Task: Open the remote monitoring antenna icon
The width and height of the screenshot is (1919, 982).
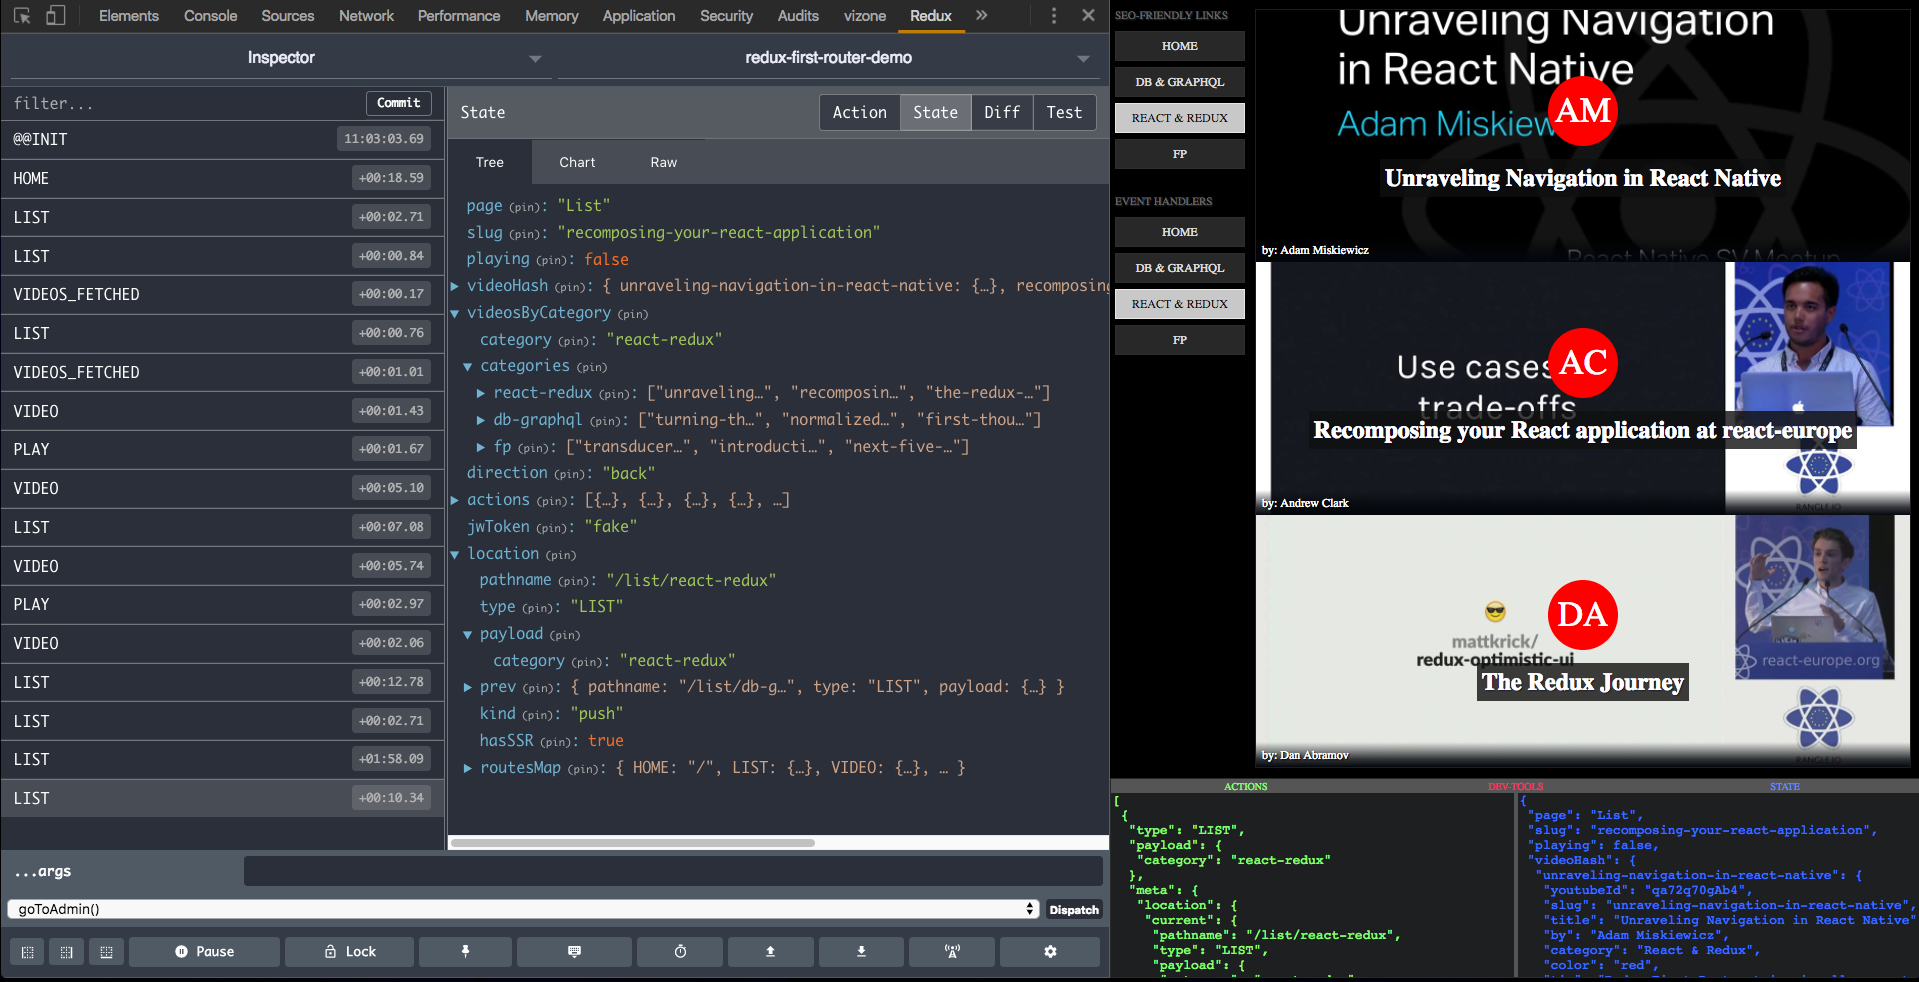Action: click(x=952, y=952)
